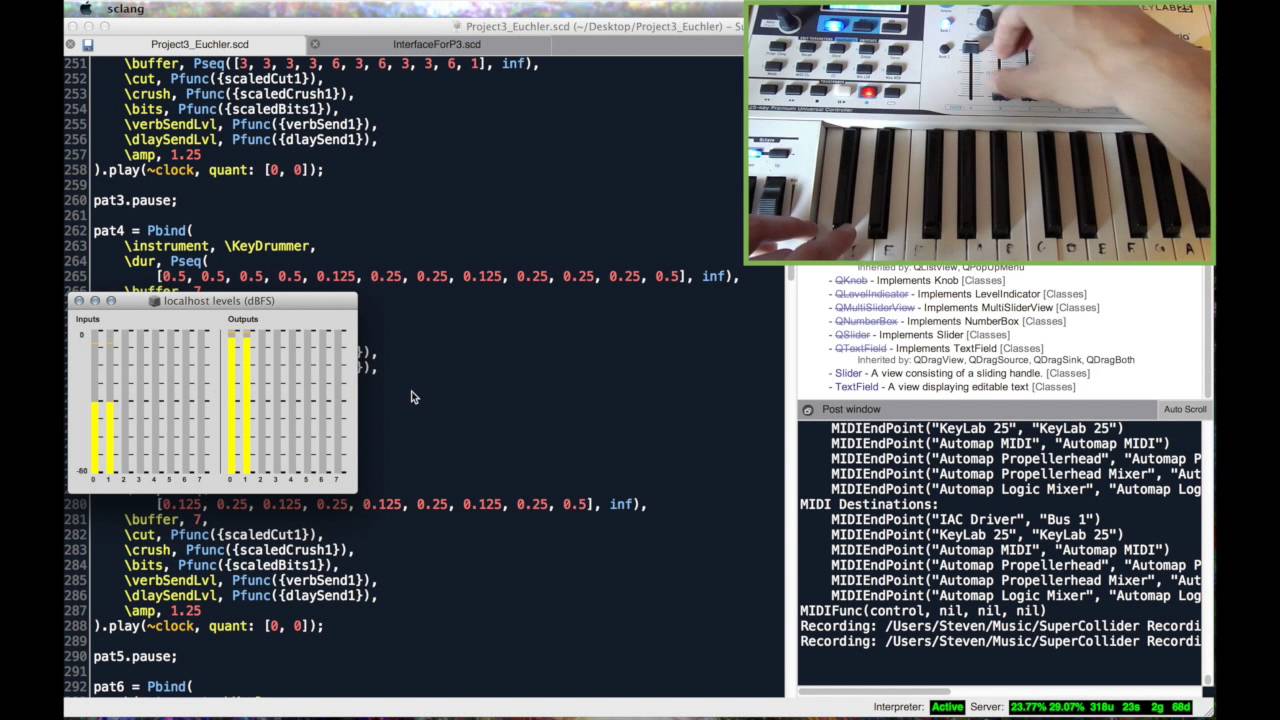
Task: Open the QMultiSliderView help link
Action: click(x=875, y=308)
